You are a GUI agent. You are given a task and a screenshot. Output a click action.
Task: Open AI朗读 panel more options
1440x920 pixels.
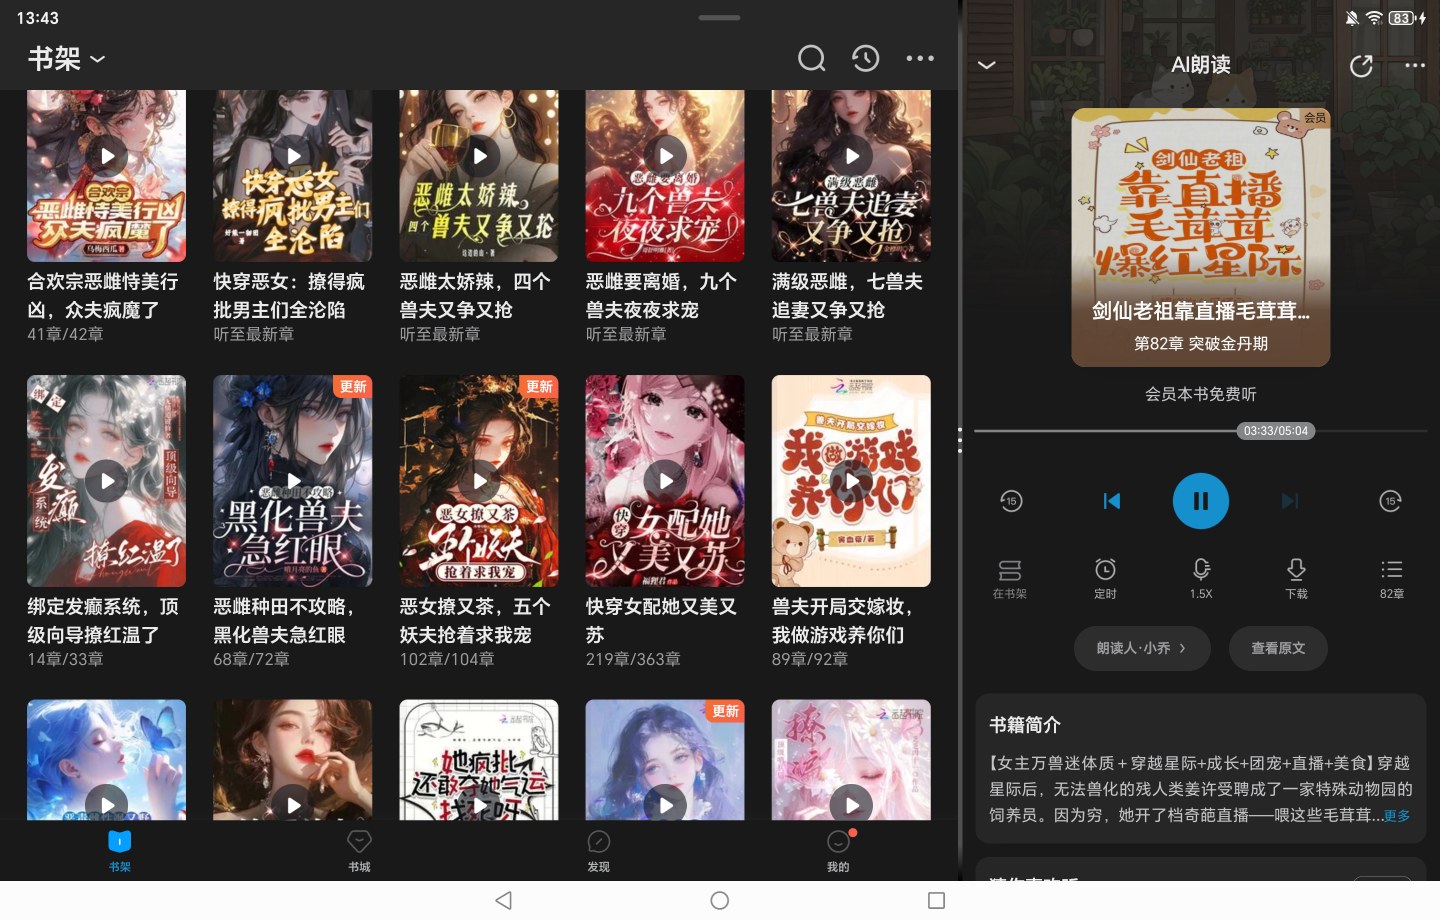(1415, 65)
